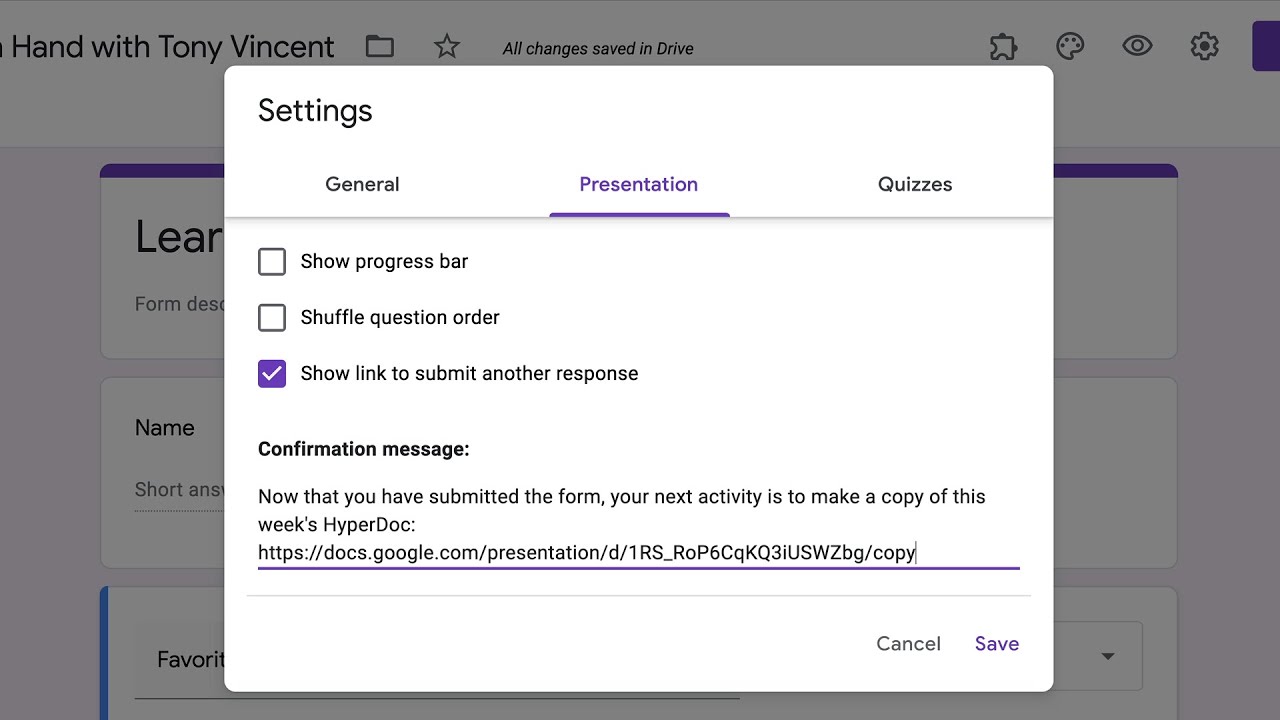
Task: Click the move to folder icon
Action: pos(380,46)
